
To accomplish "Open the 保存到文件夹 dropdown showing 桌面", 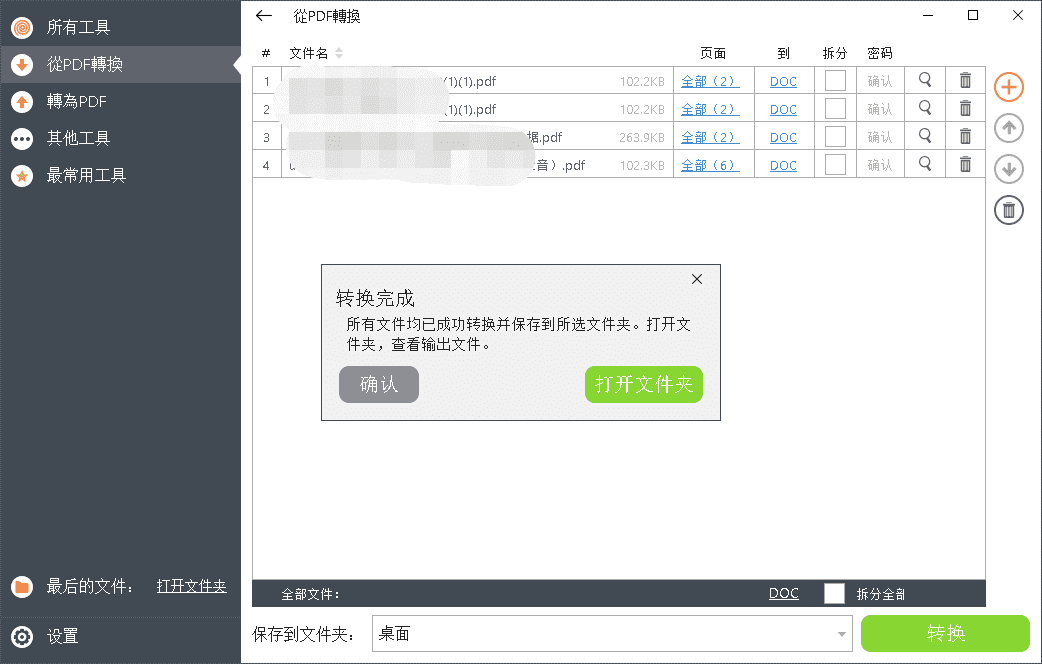I will (612, 634).
